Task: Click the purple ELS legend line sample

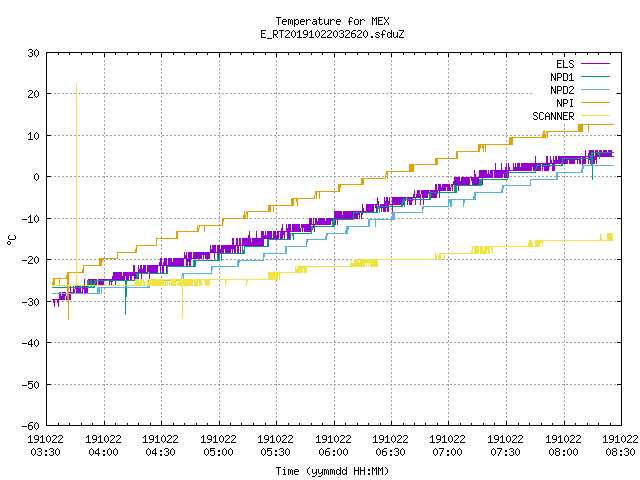Action: pyautogui.click(x=596, y=64)
